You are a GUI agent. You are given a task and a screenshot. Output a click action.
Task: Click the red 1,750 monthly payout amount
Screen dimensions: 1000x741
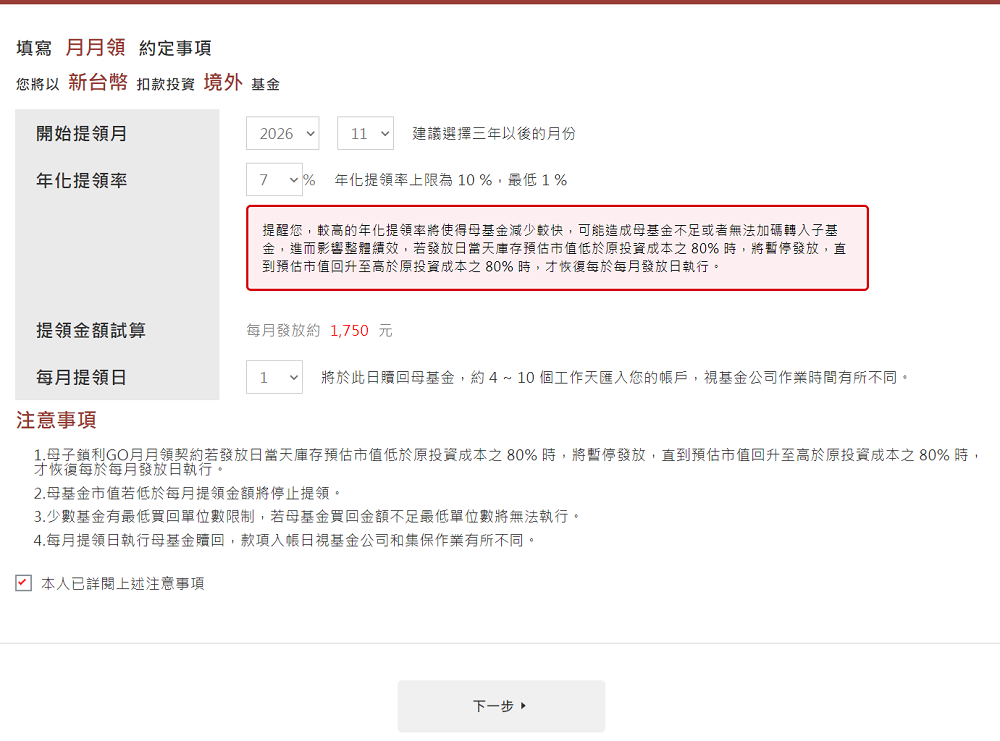pyautogui.click(x=349, y=330)
